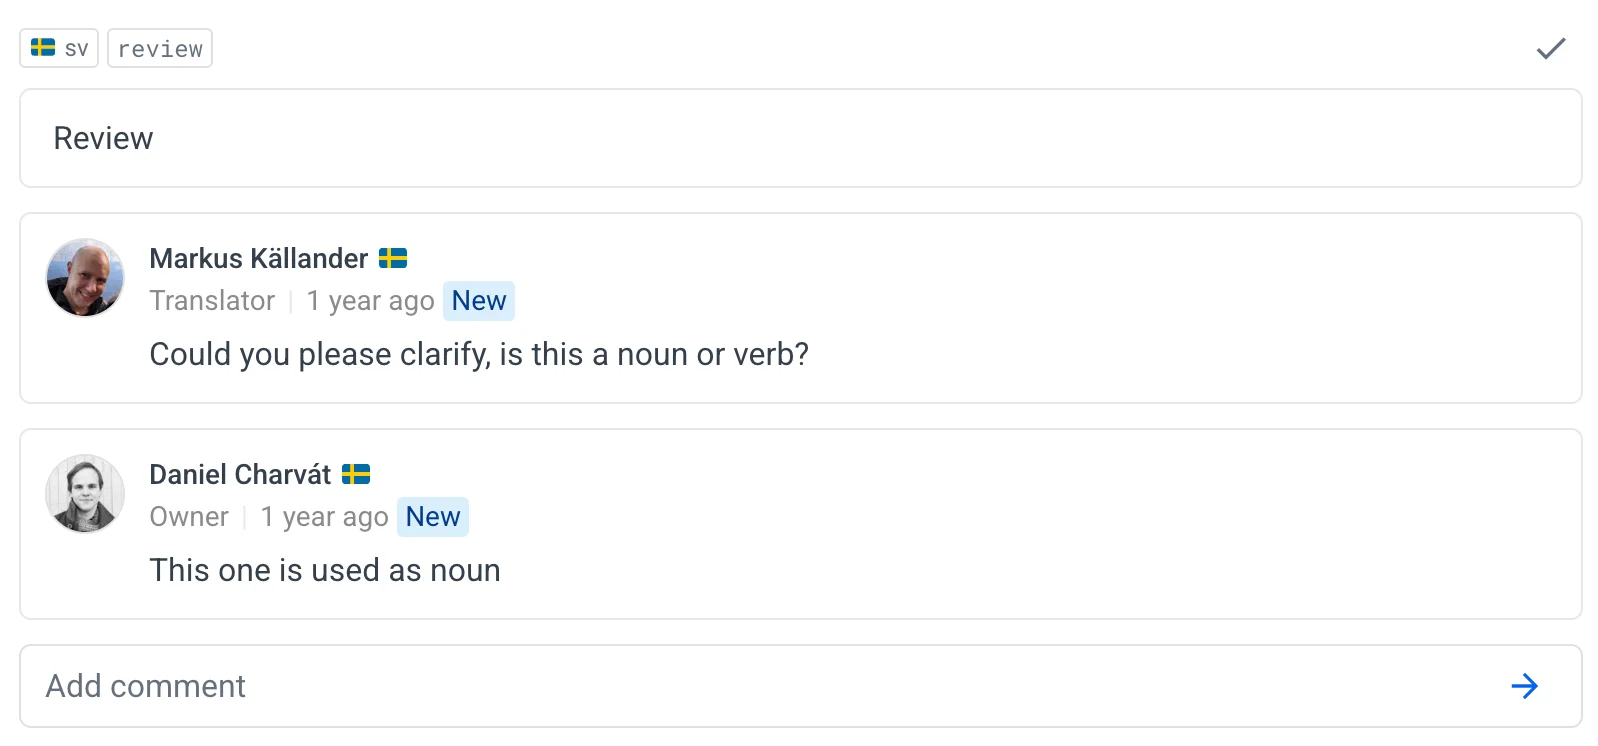Click the New badge on Daniel's comment
This screenshot has height=746, width=1598.
433,517
